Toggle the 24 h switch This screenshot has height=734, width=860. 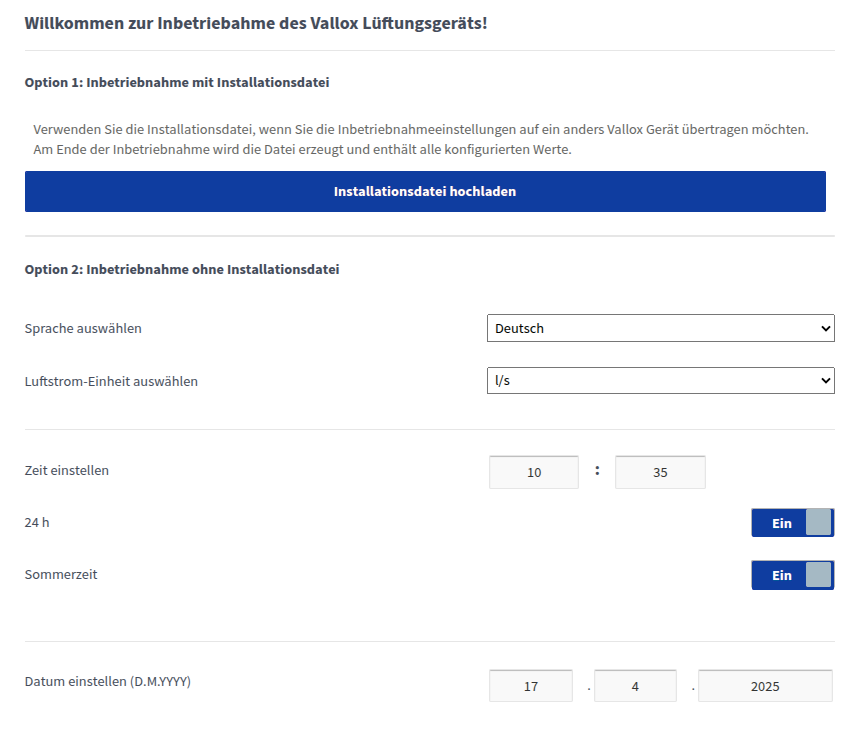(x=792, y=523)
